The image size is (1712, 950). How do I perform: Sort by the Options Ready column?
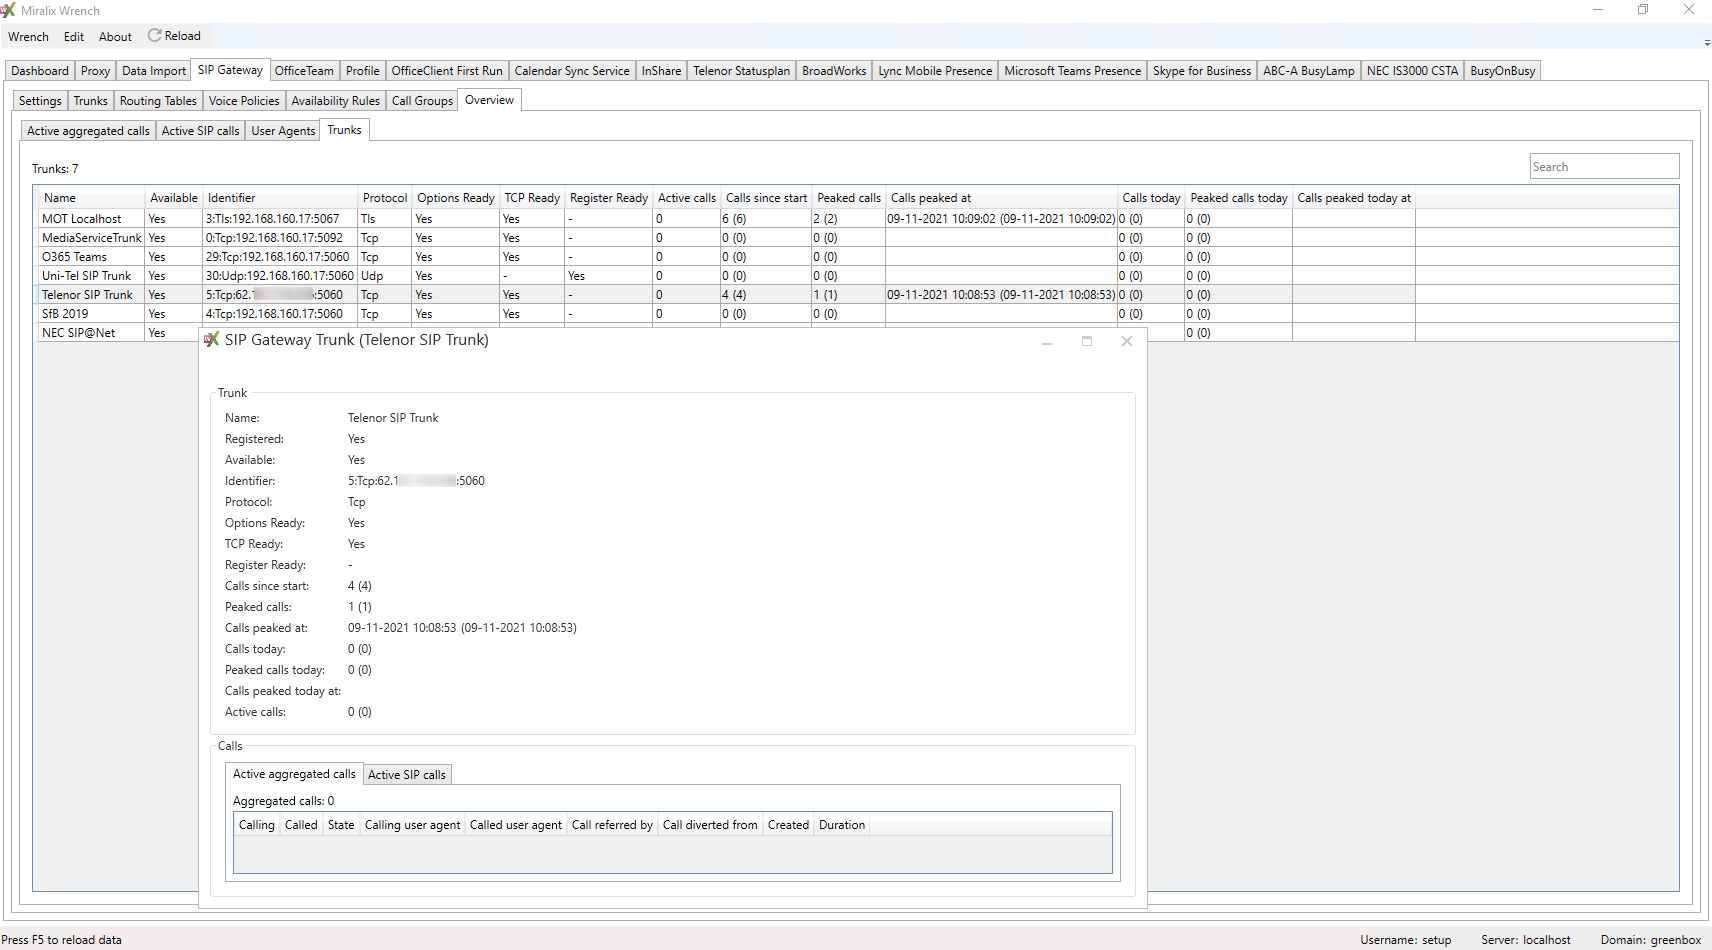(456, 198)
